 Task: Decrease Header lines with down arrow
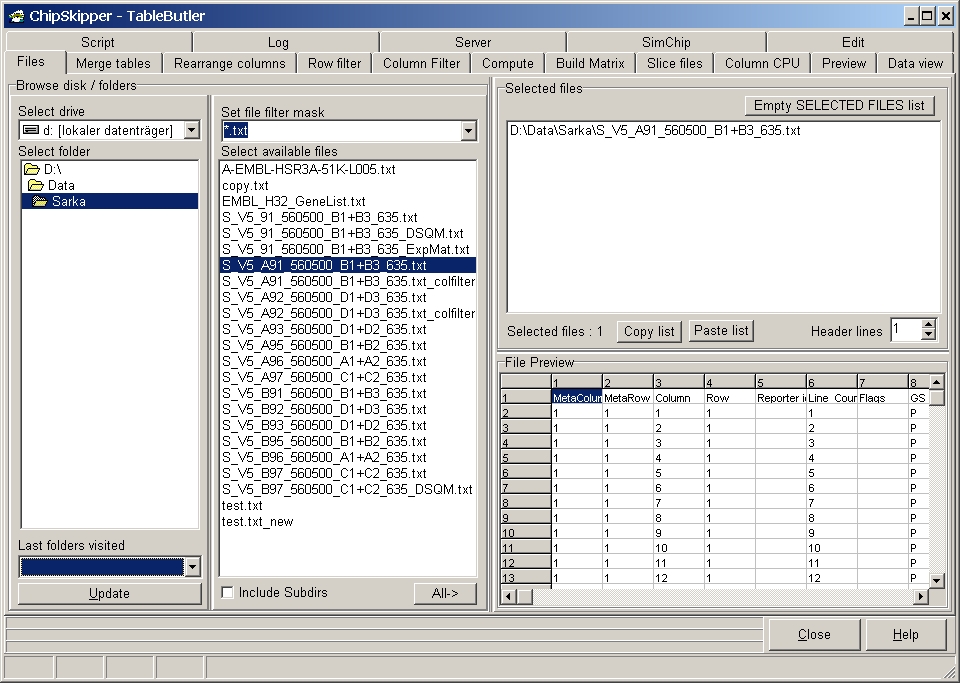[x=928, y=335]
